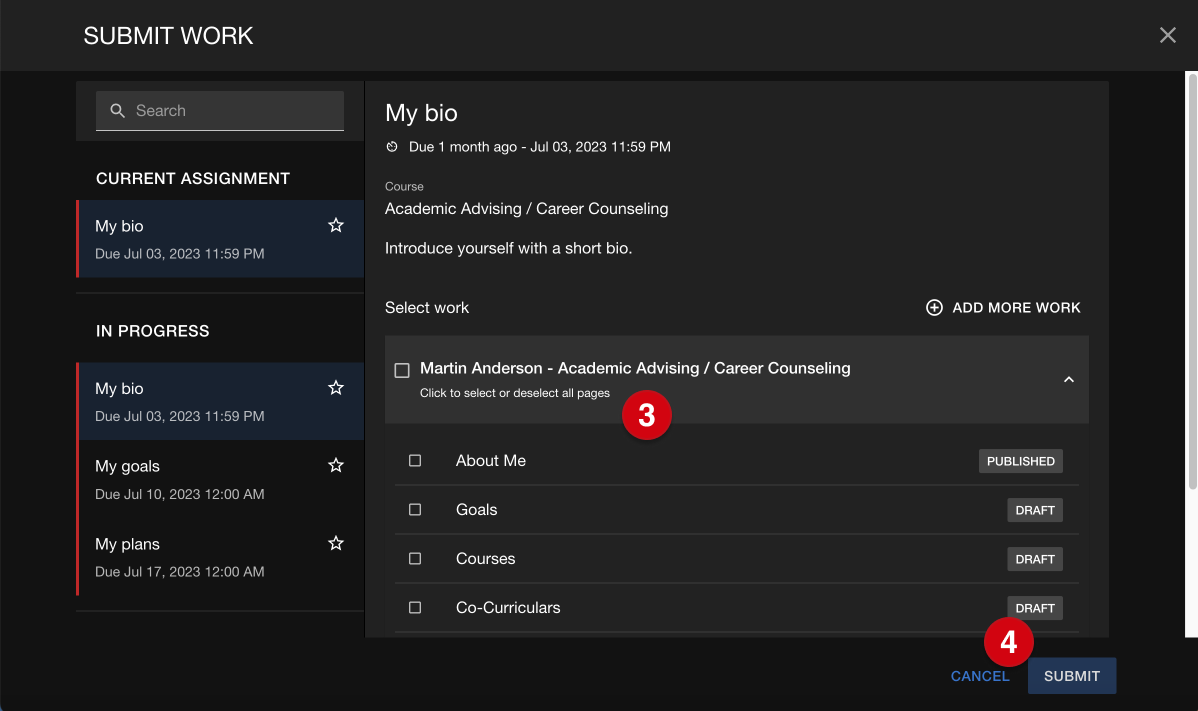This screenshot has height=711, width=1198.
Task: Check the Courses page checkbox
Action: coord(415,558)
